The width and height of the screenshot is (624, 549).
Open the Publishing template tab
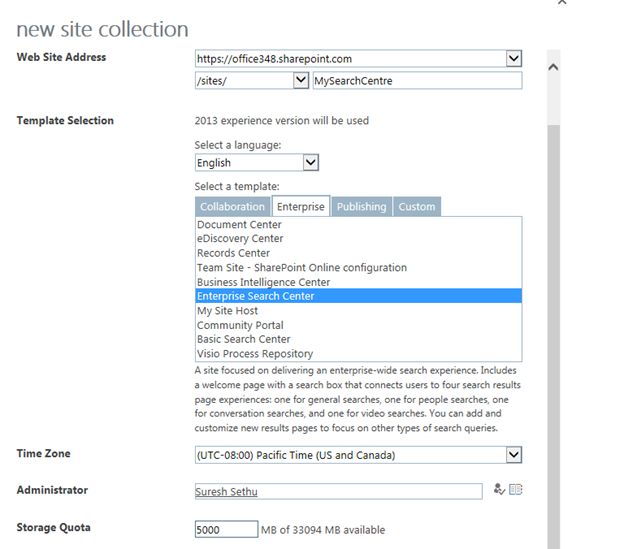tap(362, 206)
